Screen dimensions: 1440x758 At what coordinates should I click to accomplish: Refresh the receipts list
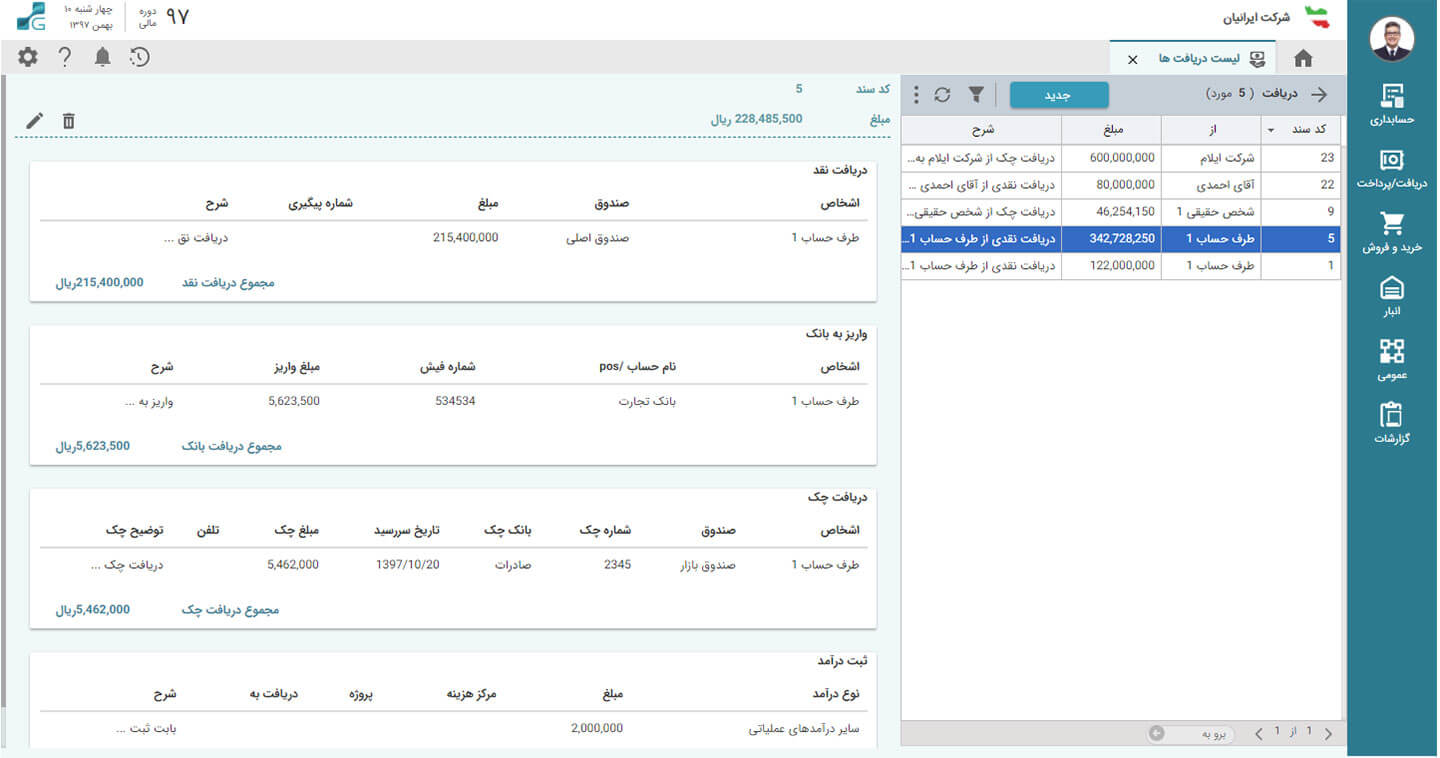pos(942,95)
